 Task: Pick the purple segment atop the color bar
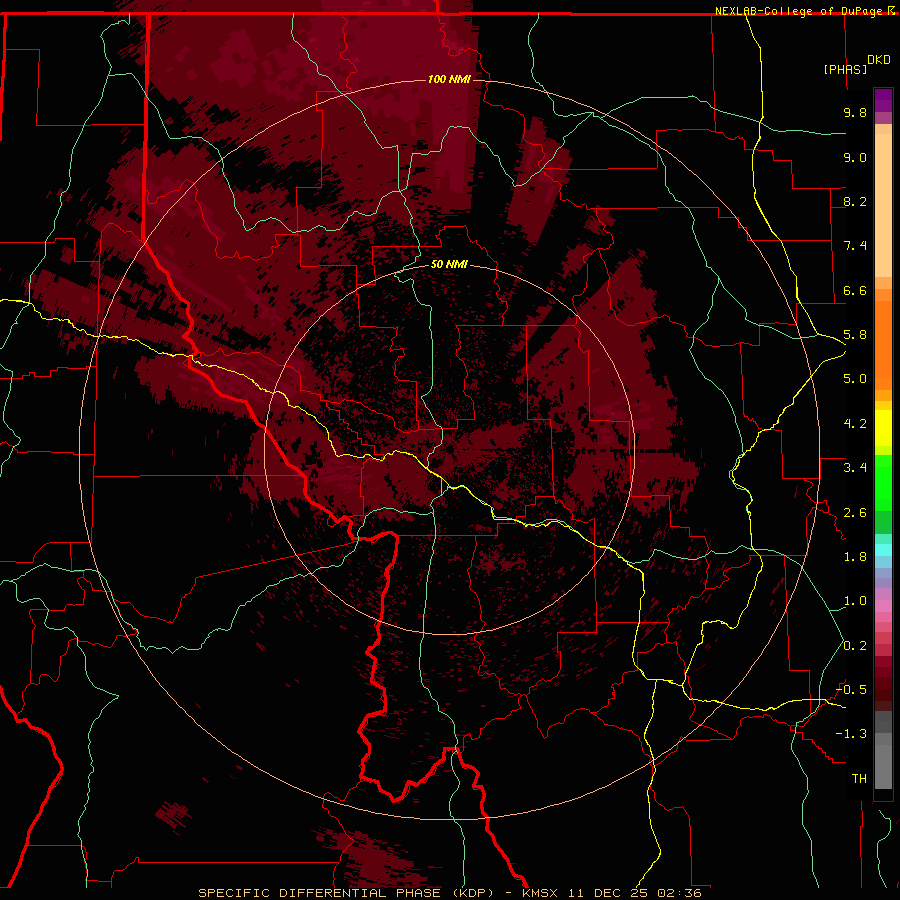click(883, 100)
